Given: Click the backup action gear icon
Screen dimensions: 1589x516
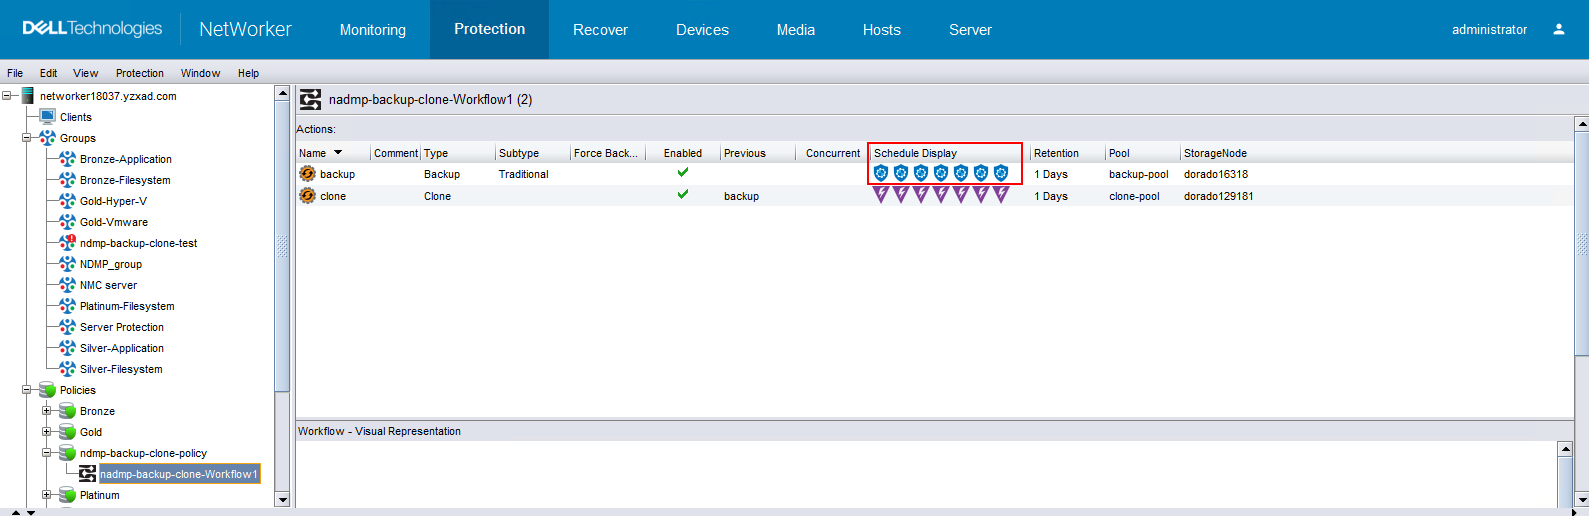Looking at the screenshot, I should pos(308,174).
